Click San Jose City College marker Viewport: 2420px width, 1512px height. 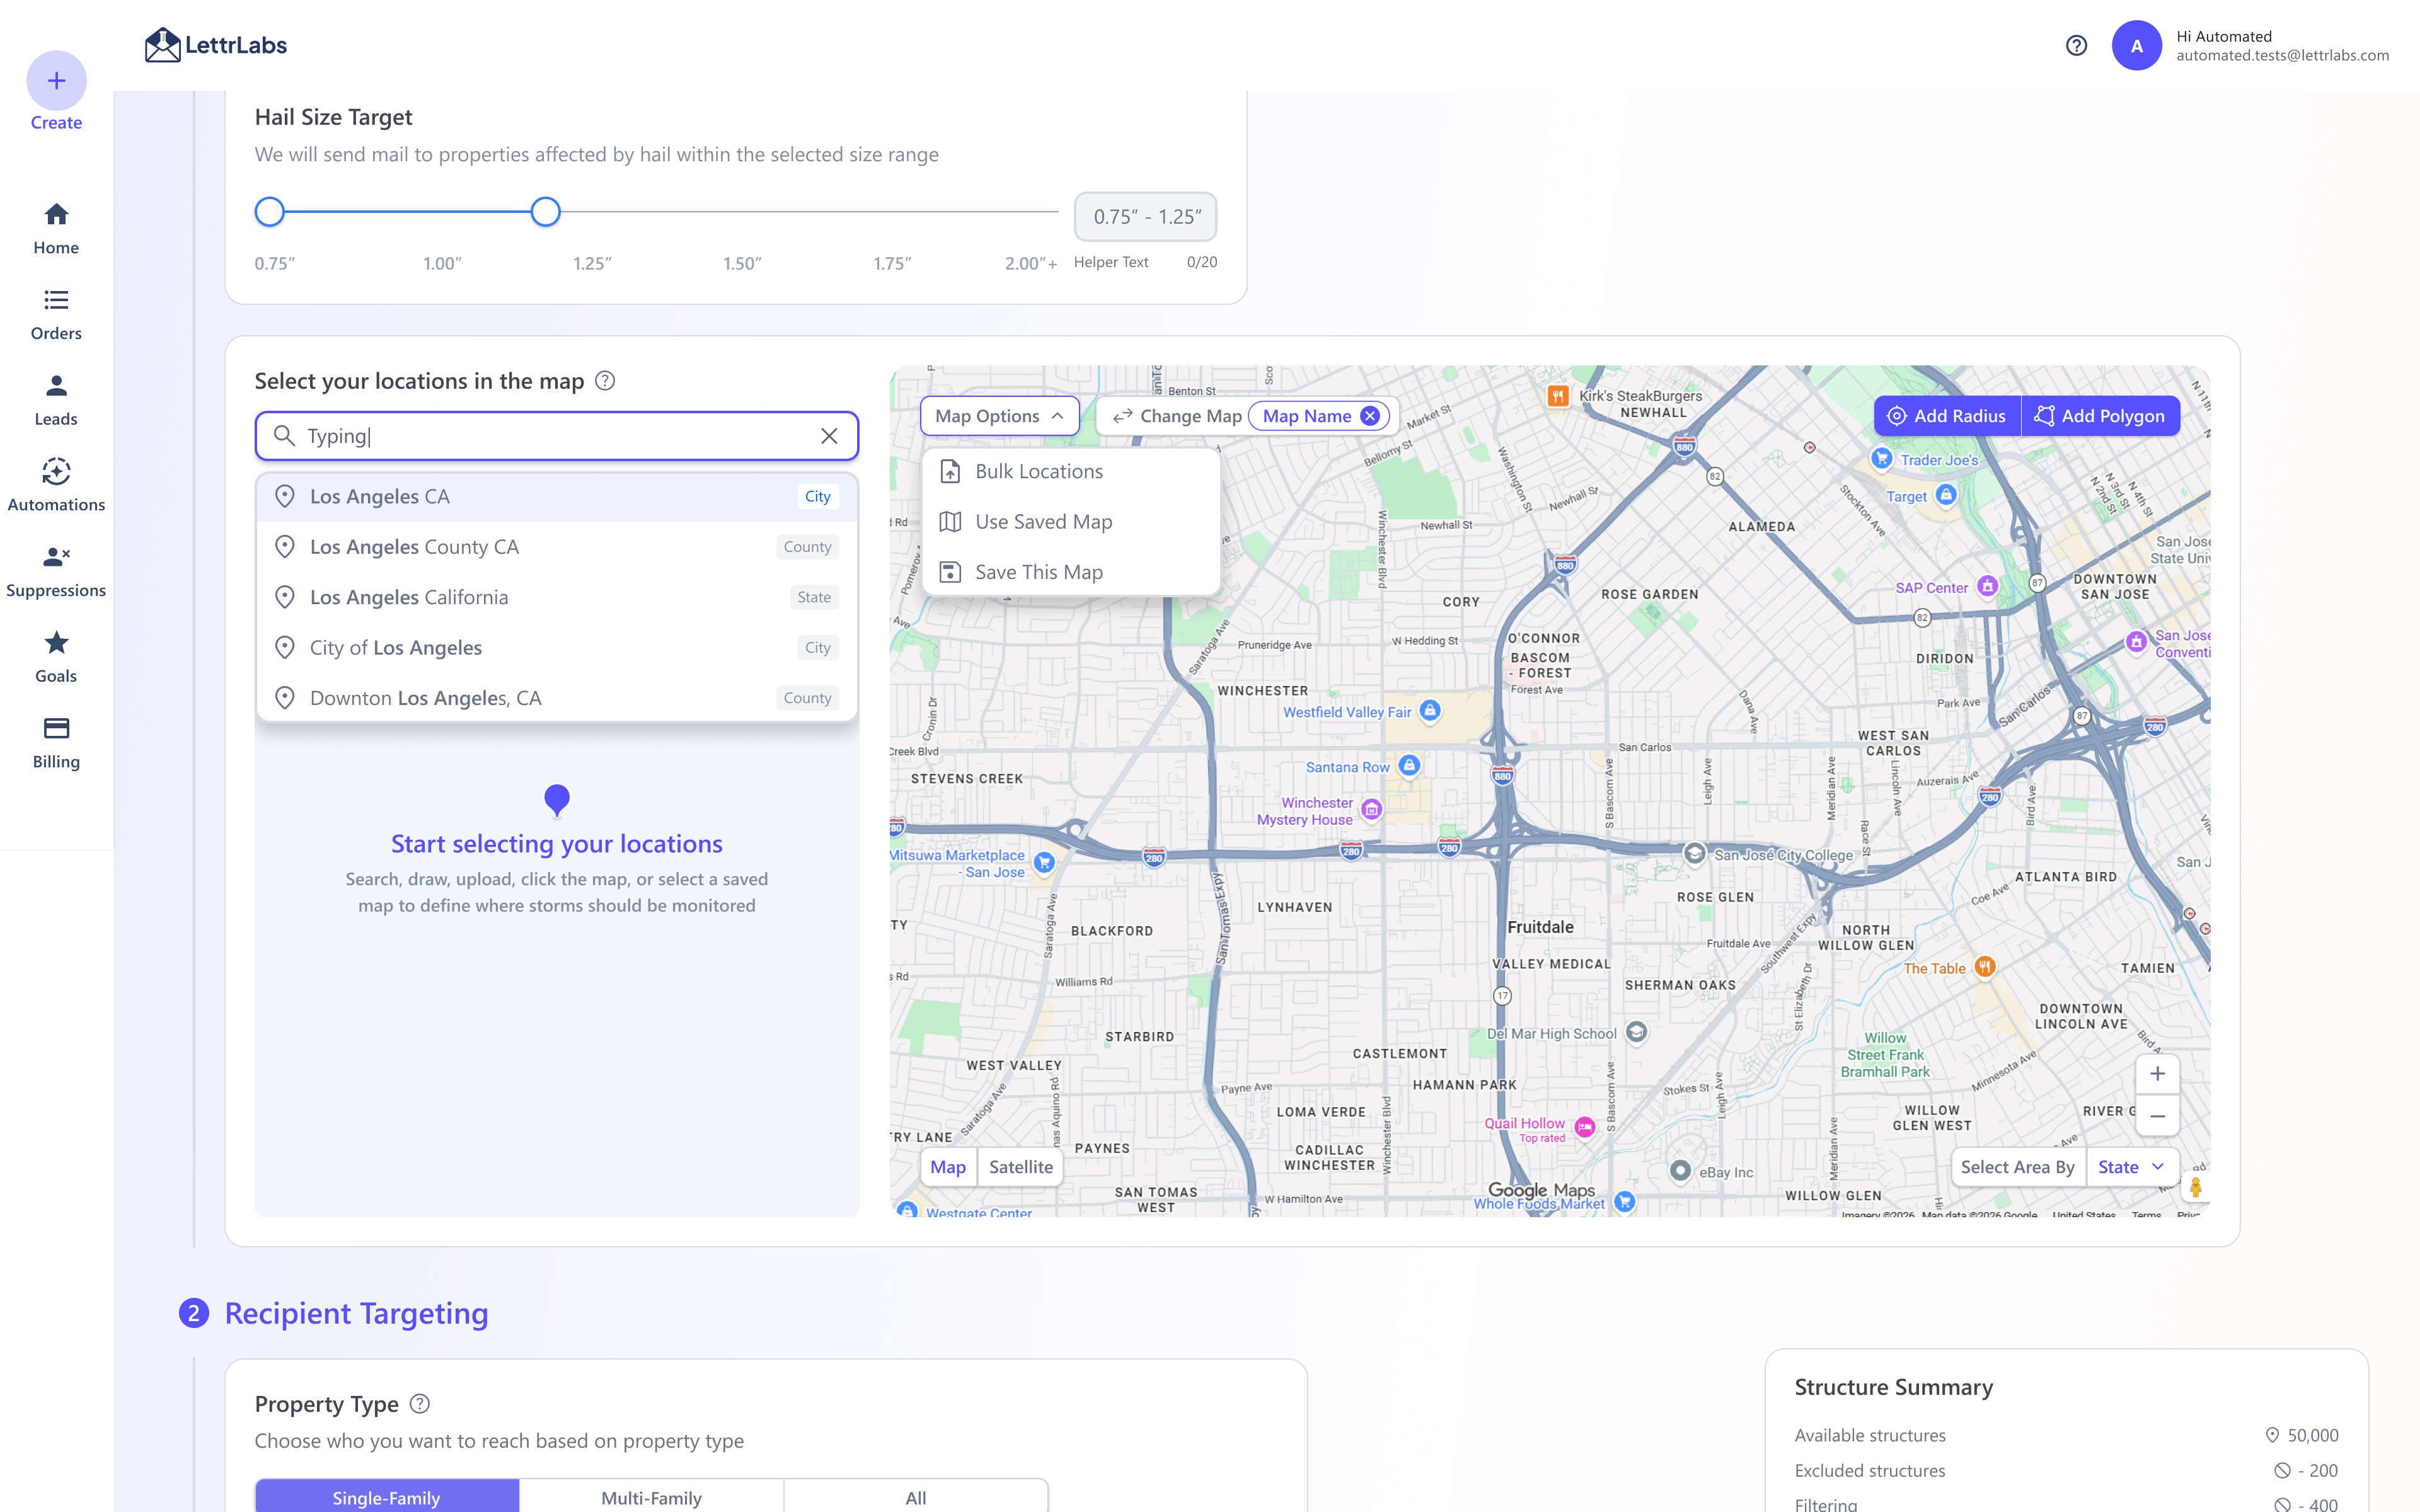(x=1694, y=853)
